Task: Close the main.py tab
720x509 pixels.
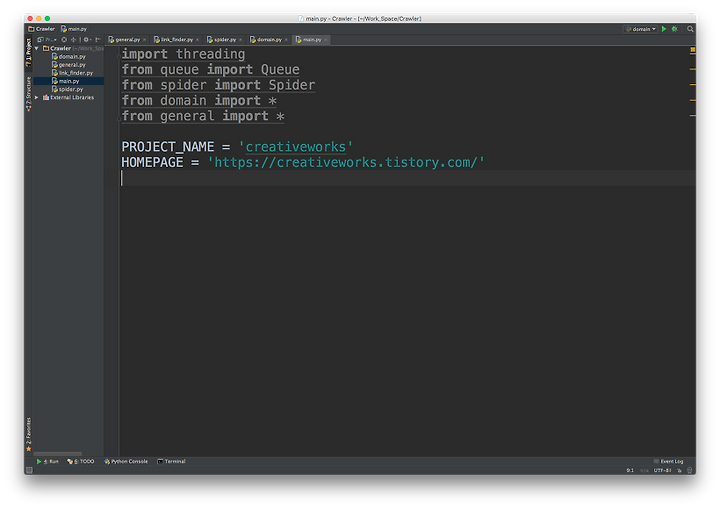Action: point(326,40)
